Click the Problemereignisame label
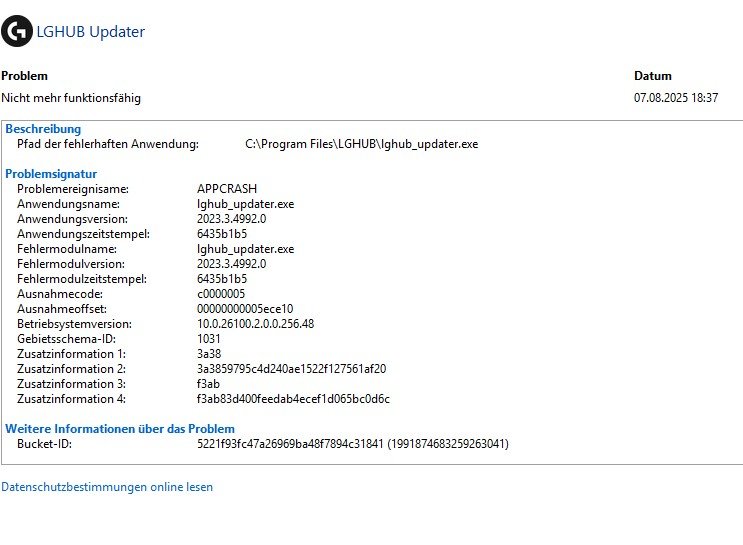 point(73,189)
